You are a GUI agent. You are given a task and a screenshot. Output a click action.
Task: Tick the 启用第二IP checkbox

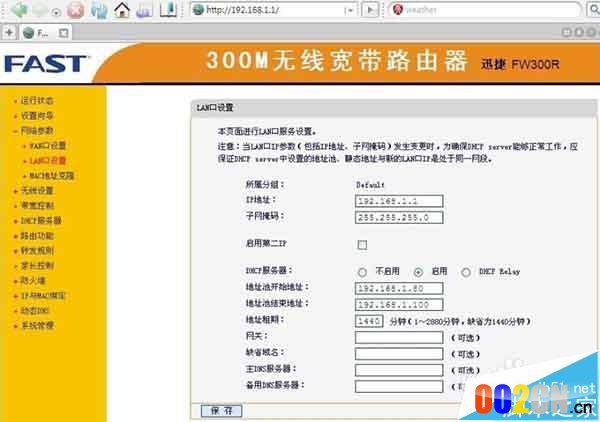pyautogui.click(x=362, y=244)
